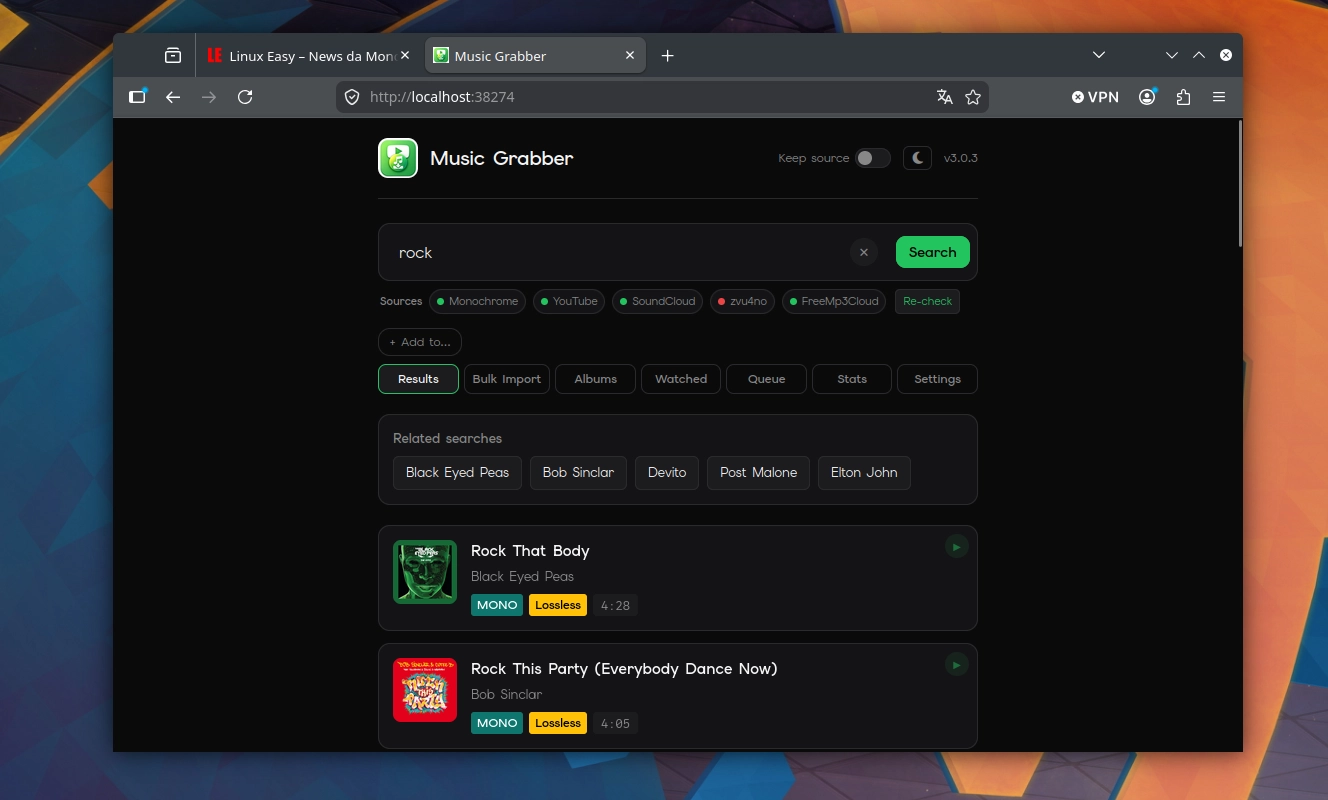
Task: Bookmark this page with the star
Action: (973, 97)
